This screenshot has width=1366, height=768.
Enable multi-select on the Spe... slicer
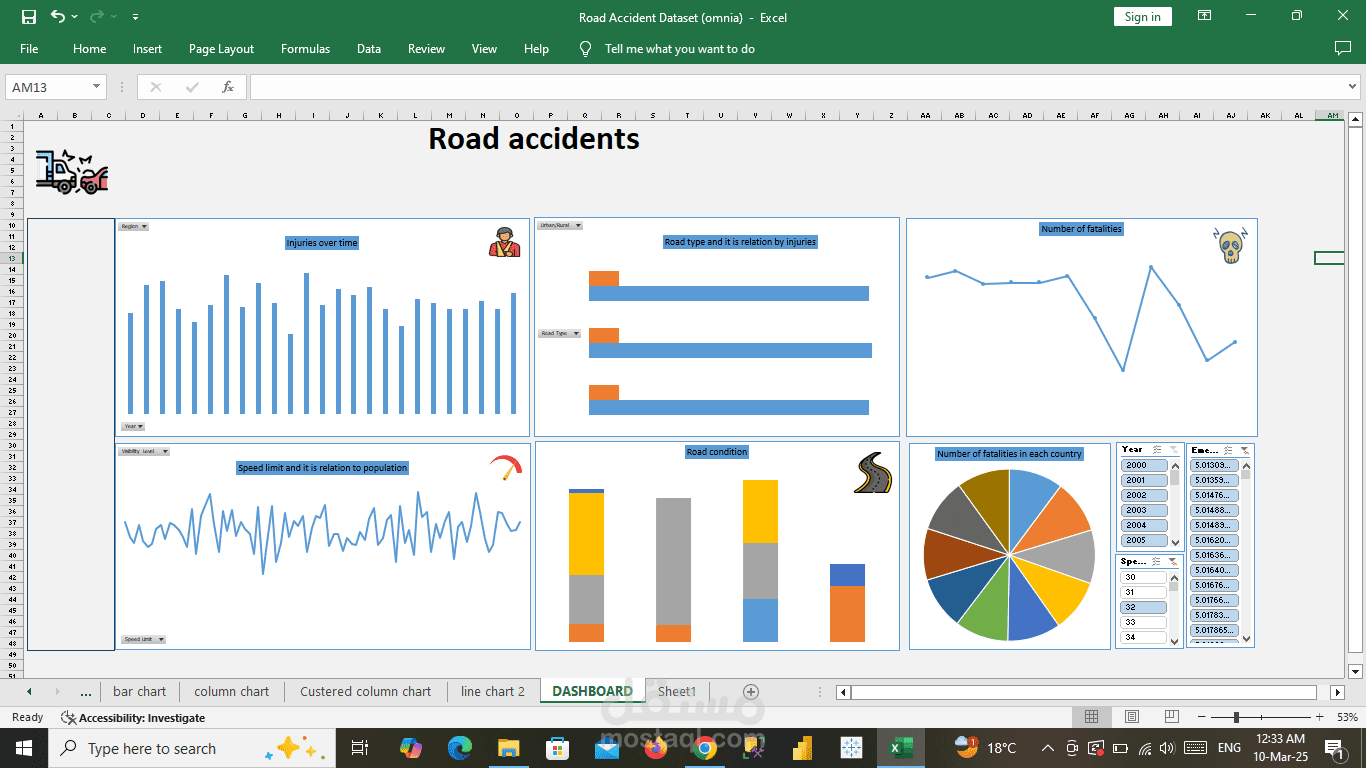point(1157,562)
